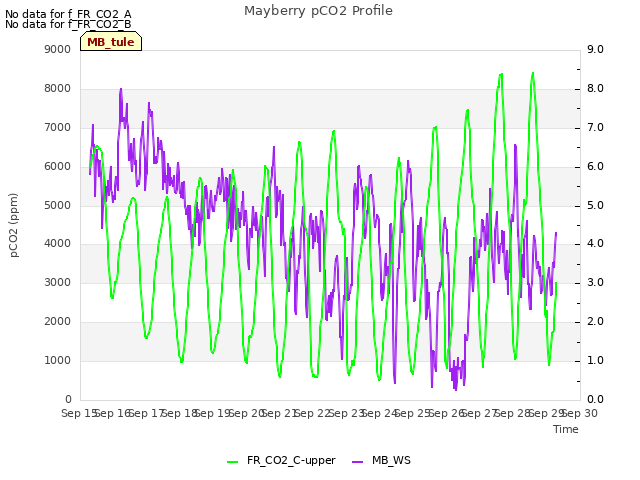
Task: Click the 4.0 right axis tick label
Action: coord(595,244)
